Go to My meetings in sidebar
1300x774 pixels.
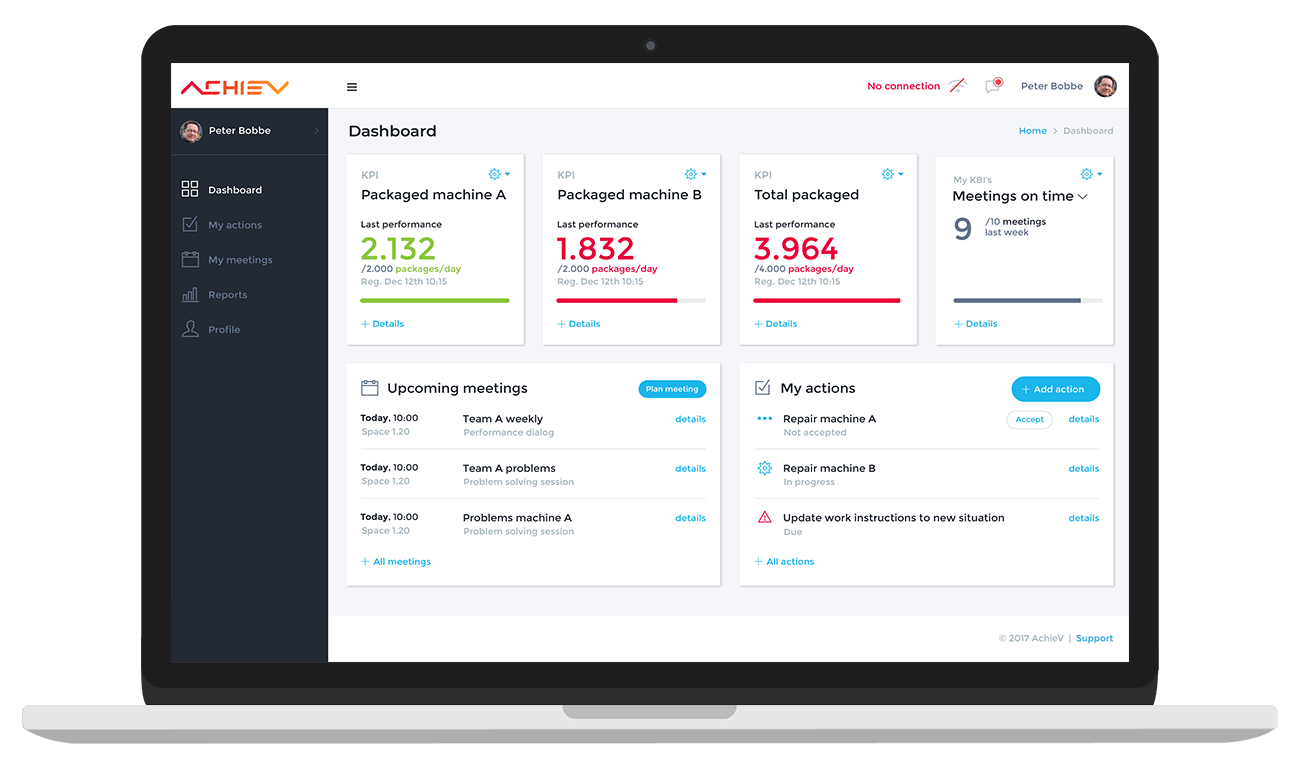pyautogui.click(x=240, y=260)
